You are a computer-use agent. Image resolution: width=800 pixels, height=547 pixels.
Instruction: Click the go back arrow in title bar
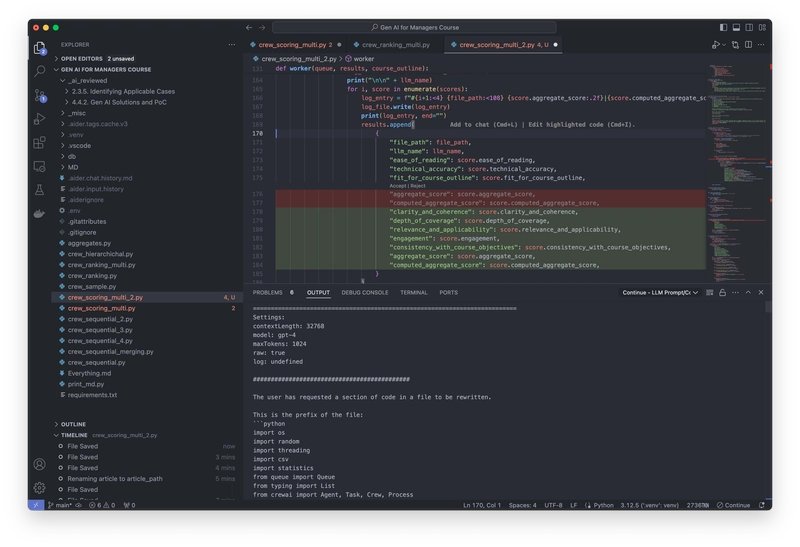tap(248, 28)
